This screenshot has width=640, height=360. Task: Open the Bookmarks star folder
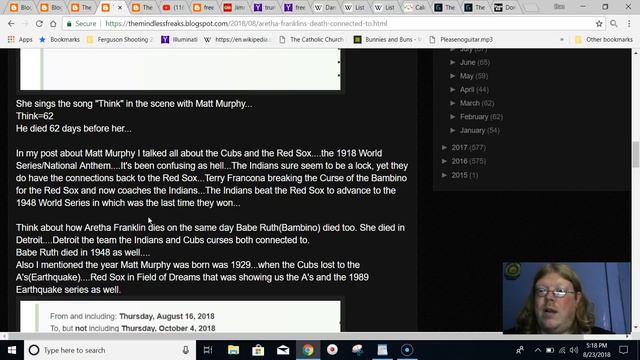[60, 40]
